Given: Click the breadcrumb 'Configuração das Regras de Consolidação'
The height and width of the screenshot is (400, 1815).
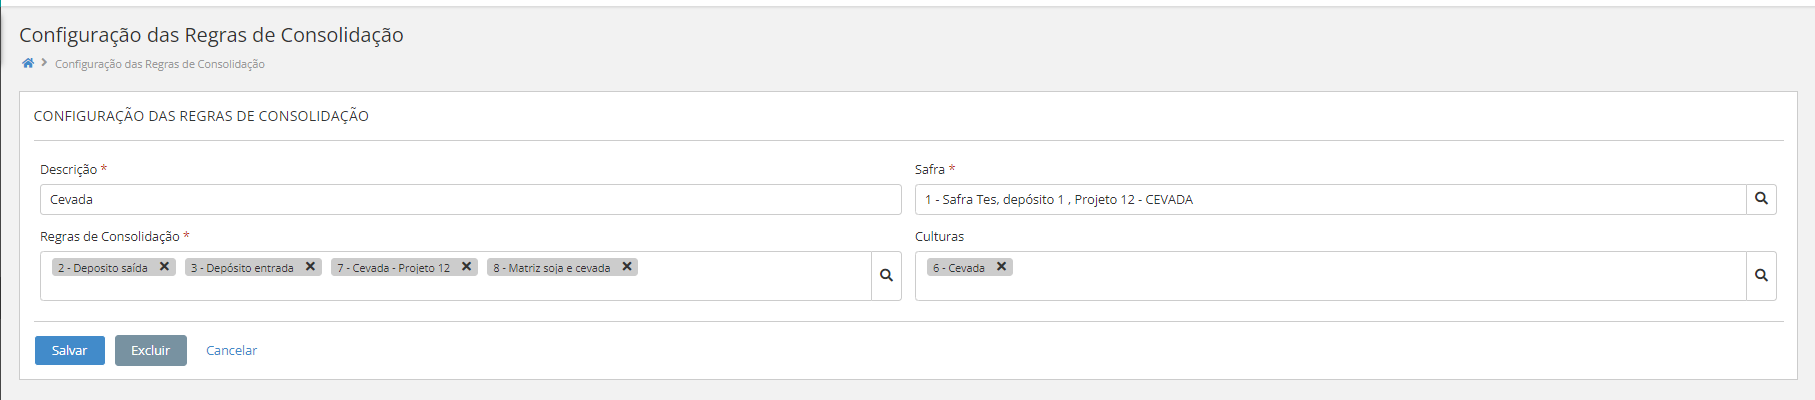Looking at the screenshot, I should pyautogui.click(x=160, y=64).
